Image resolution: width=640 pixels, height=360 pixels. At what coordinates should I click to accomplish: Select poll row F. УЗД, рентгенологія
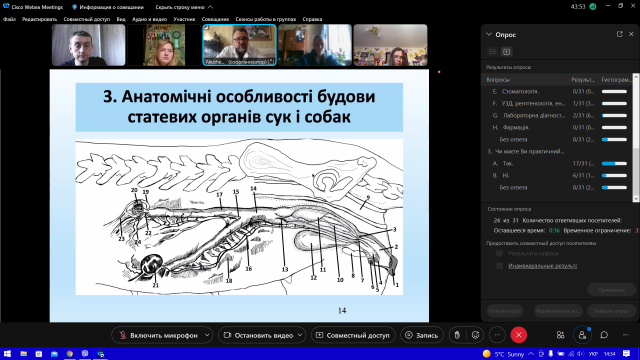558,103
